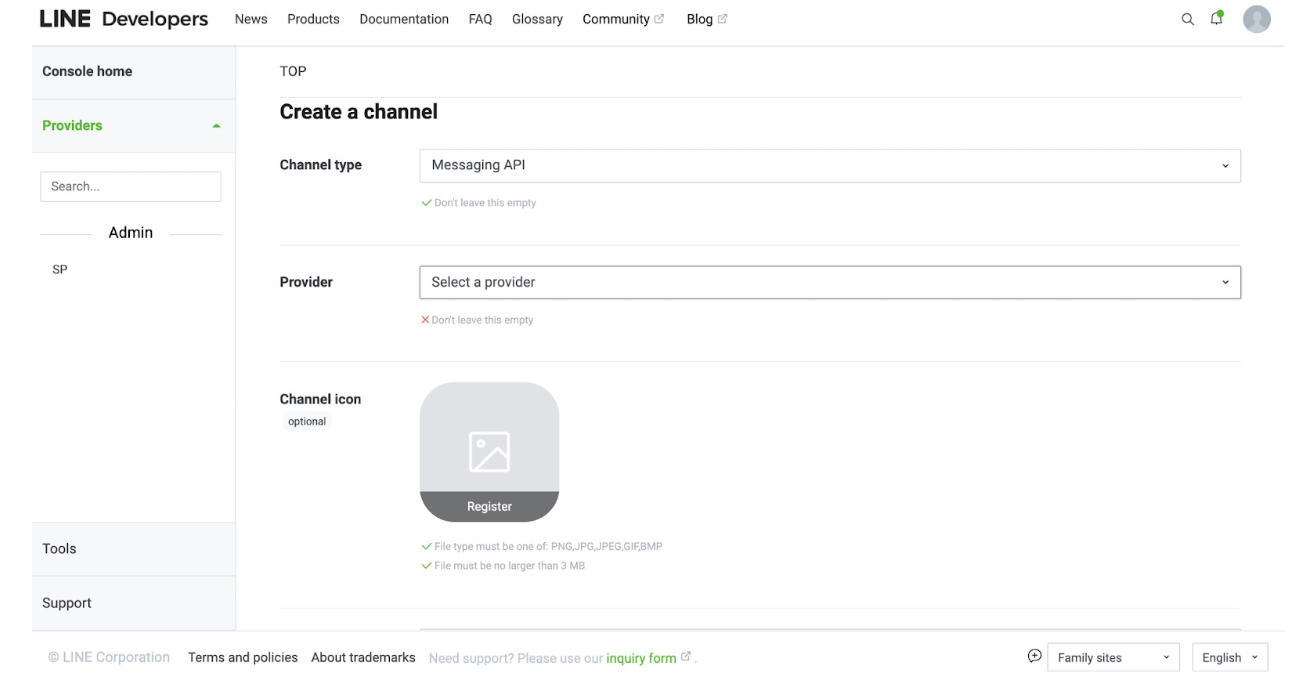This screenshot has width=1296, height=680.
Task: Click the Register button on channel icon
Action: 489,506
